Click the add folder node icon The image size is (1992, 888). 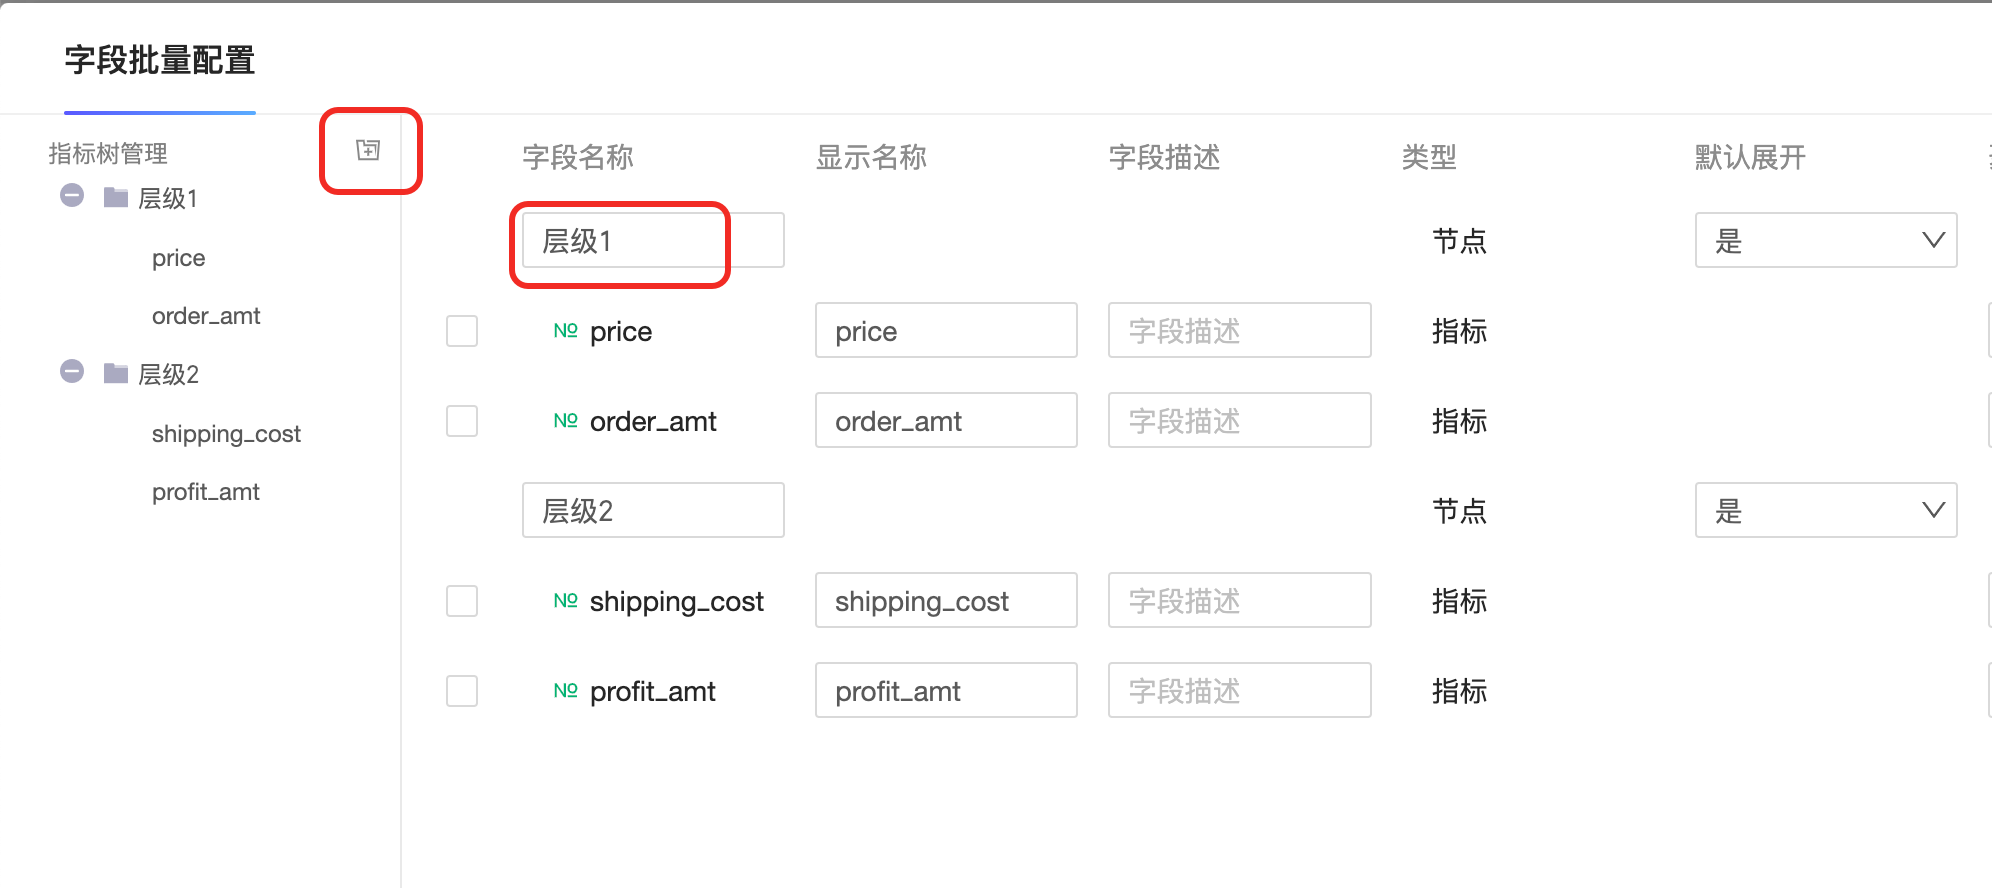pyautogui.click(x=368, y=150)
